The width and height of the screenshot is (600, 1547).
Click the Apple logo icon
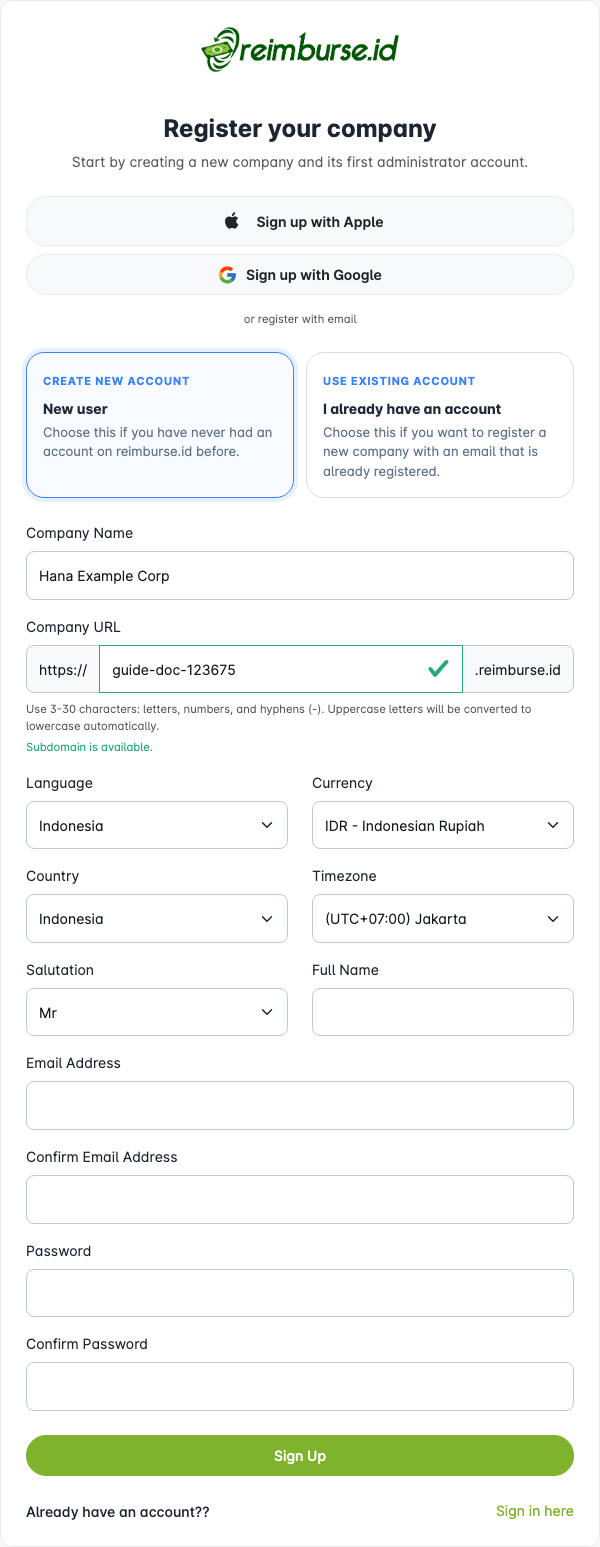pyautogui.click(x=231, y=221)
